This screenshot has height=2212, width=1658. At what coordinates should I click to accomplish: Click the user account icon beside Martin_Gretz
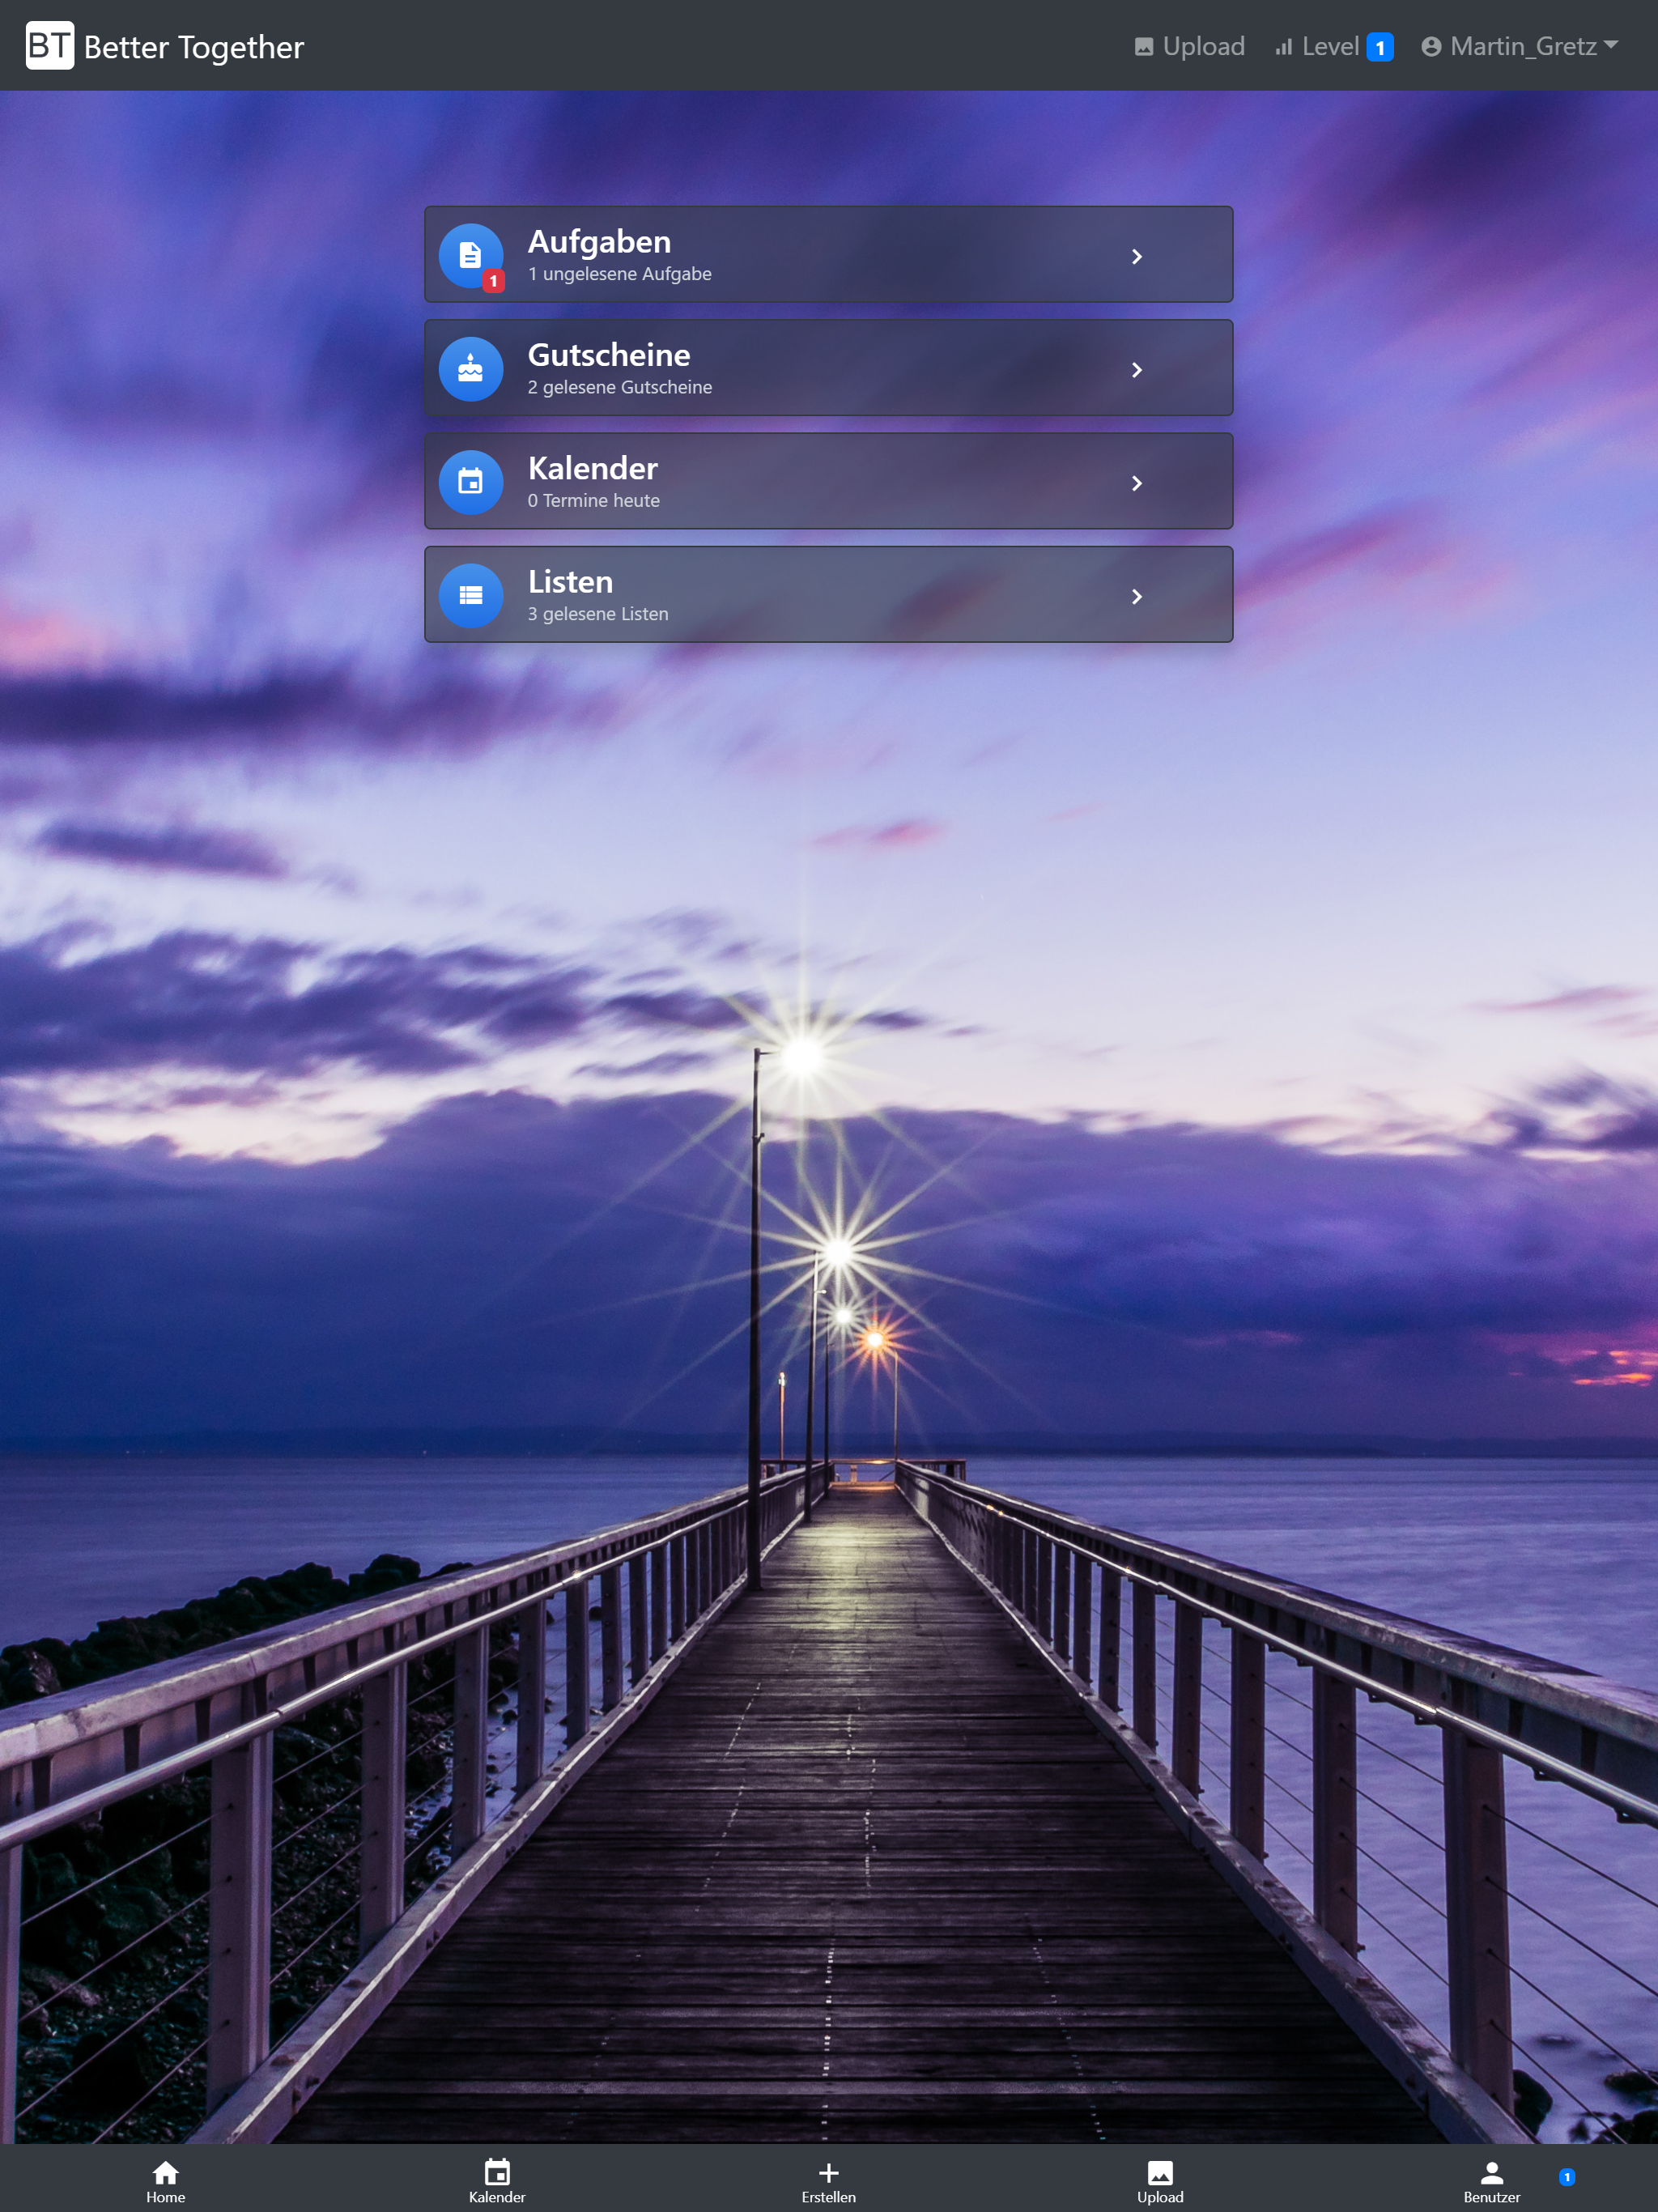point(1431,47)
